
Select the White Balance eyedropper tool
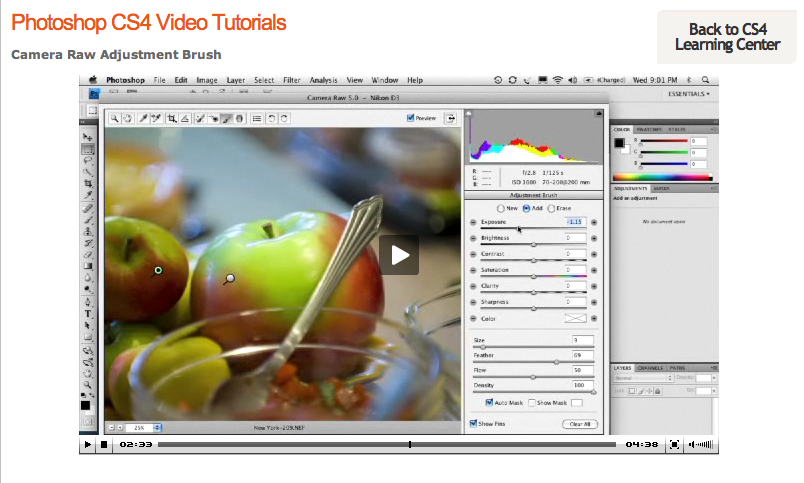143,118
